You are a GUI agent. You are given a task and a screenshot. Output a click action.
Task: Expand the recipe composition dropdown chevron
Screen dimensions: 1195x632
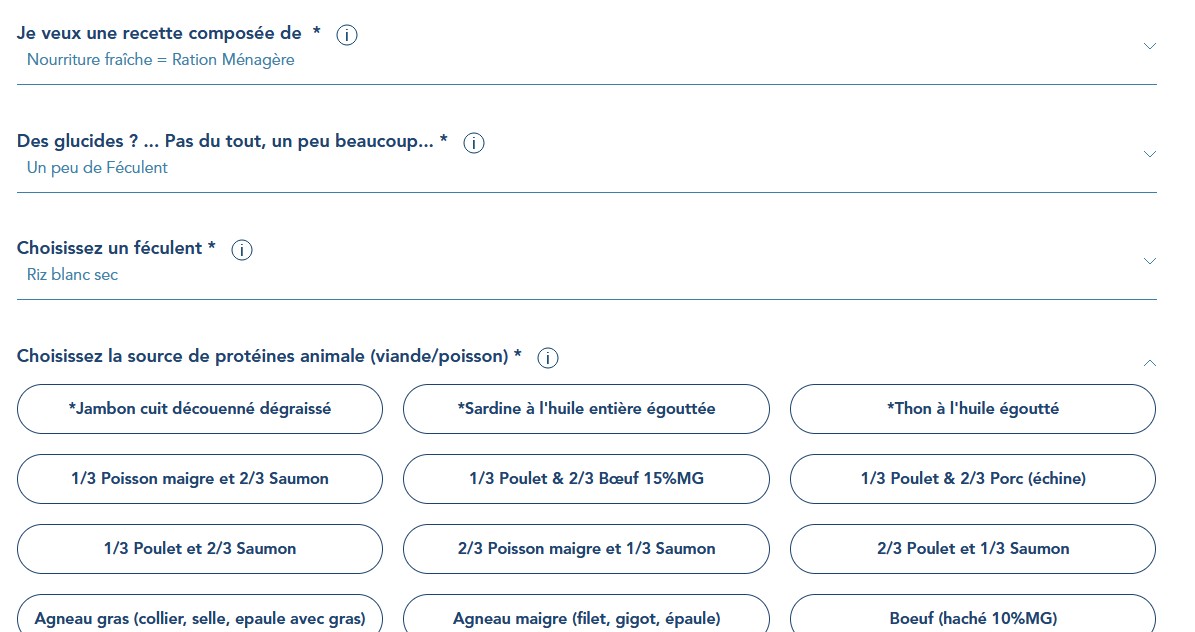[1149, 46]
